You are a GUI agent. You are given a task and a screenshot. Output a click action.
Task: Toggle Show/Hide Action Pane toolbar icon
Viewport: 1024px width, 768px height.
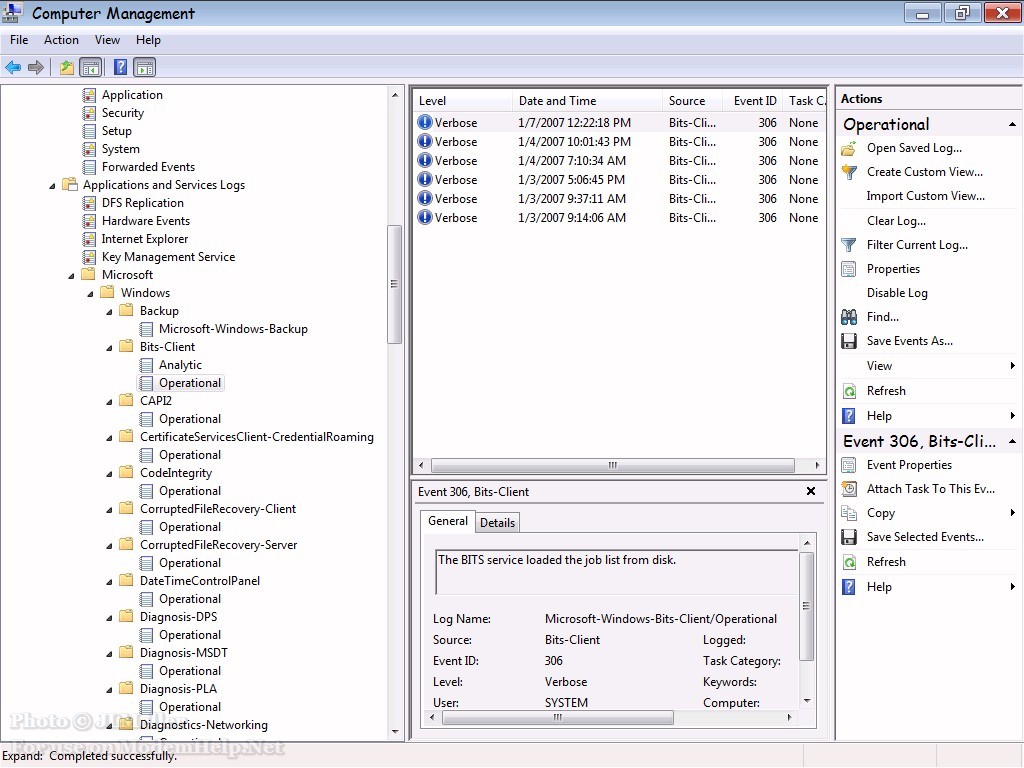coord(144,67)
